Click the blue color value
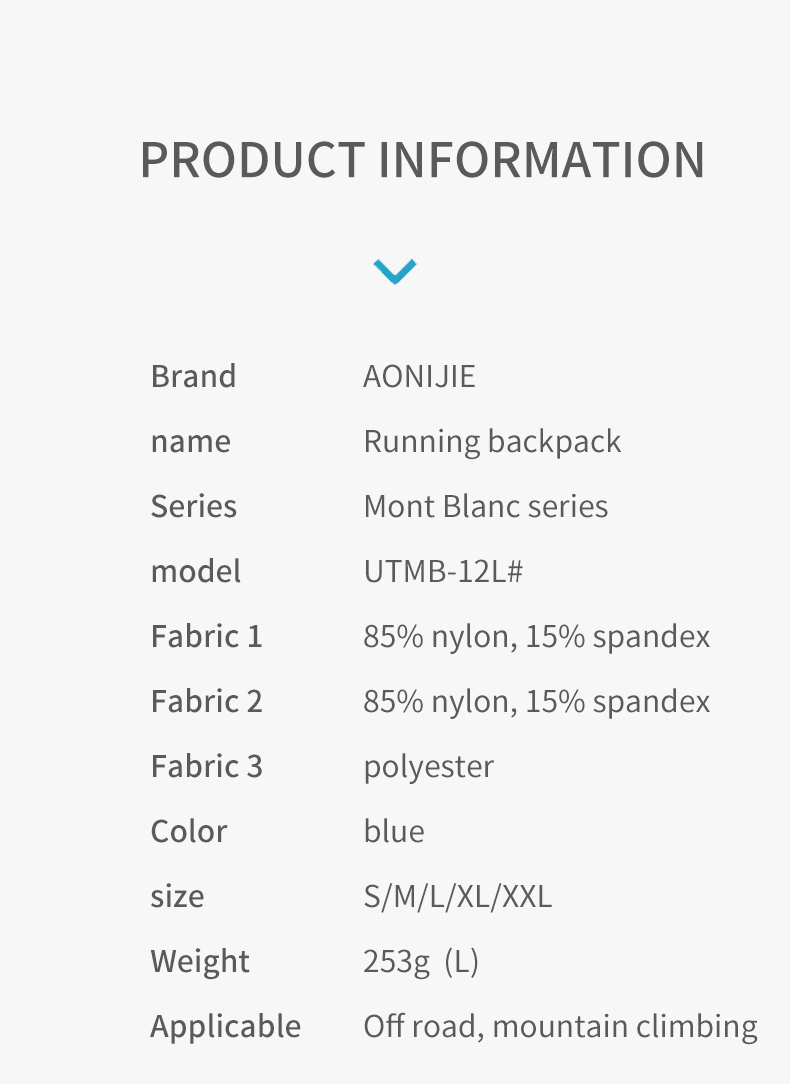Screen dimensions: 790x1084 point(394,832)
